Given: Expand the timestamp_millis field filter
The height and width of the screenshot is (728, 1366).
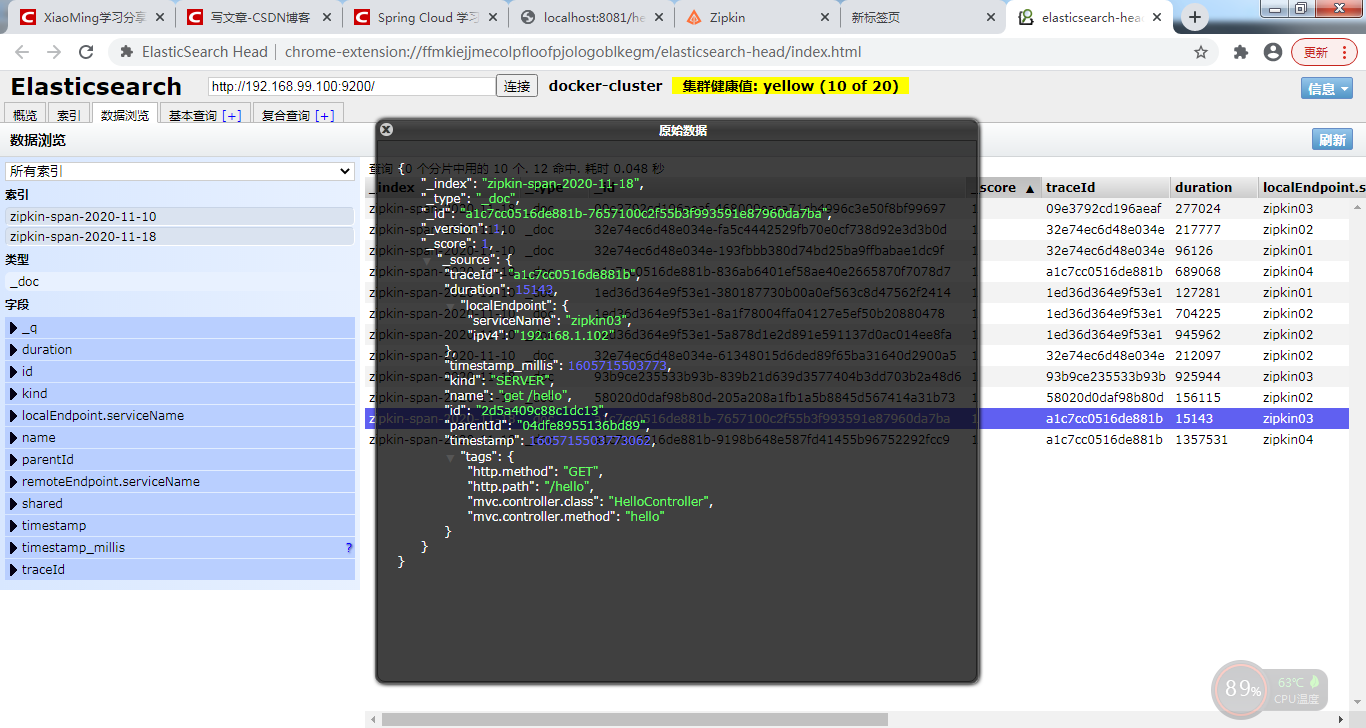Looking at the screenshot, I should [x=180, y=548].
